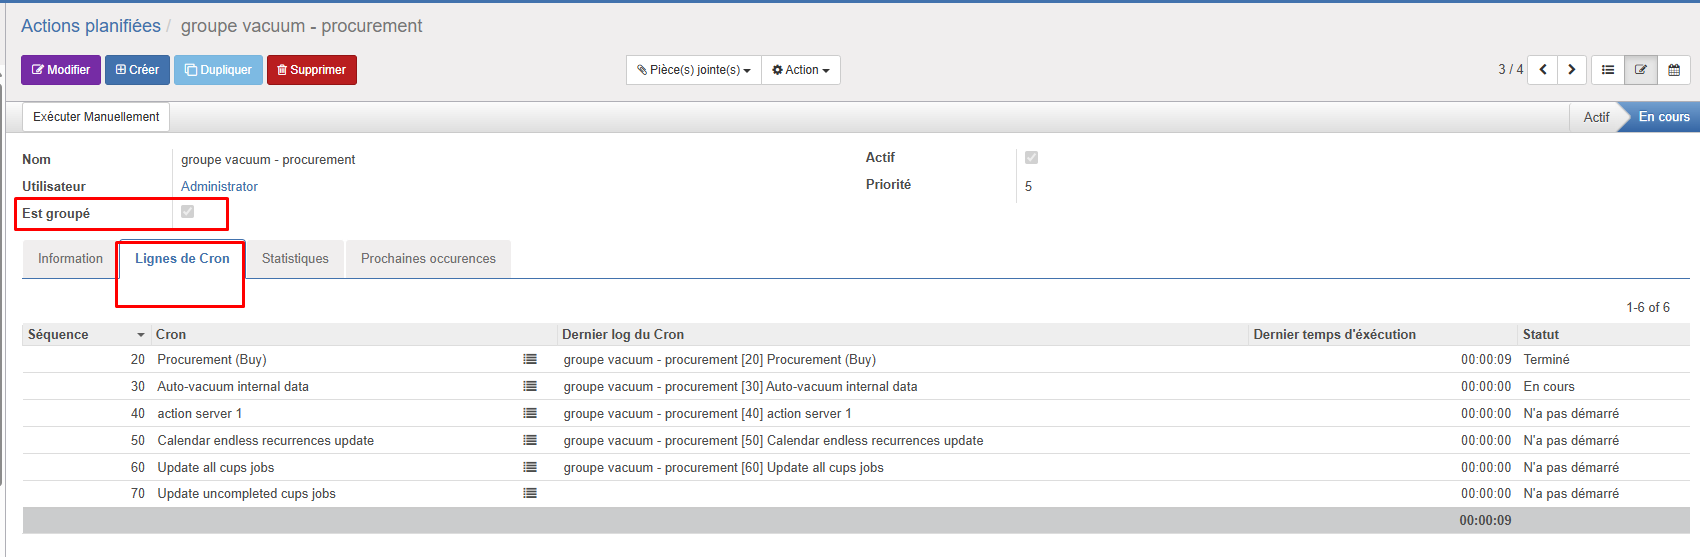Open list icon for Procurement (Buy) row

(x=530, y=359)
